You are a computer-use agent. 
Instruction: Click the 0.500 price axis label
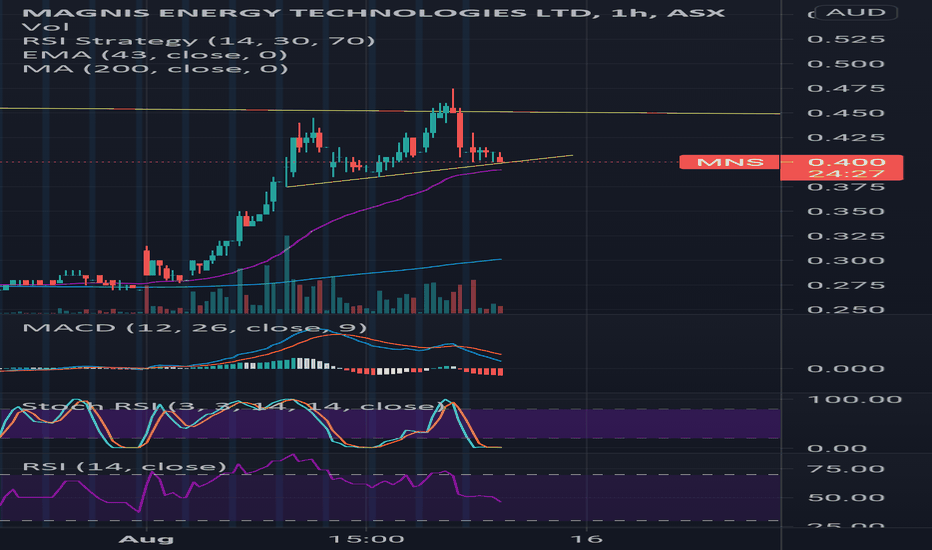[x=846, y=64]
